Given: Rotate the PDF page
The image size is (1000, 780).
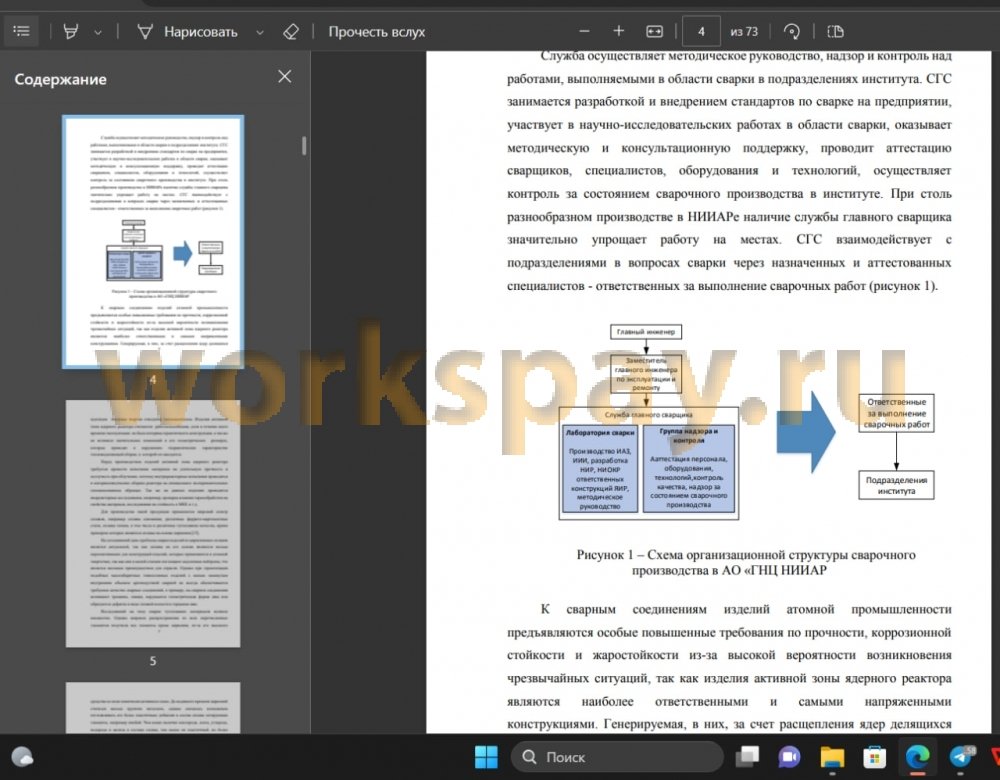Looking at the screenshot, I should (791, 31).
